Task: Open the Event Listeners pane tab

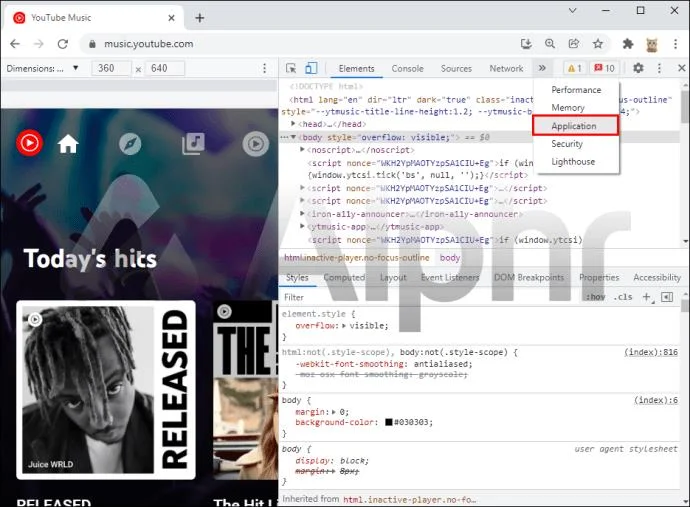Action: tap(450, 278)
